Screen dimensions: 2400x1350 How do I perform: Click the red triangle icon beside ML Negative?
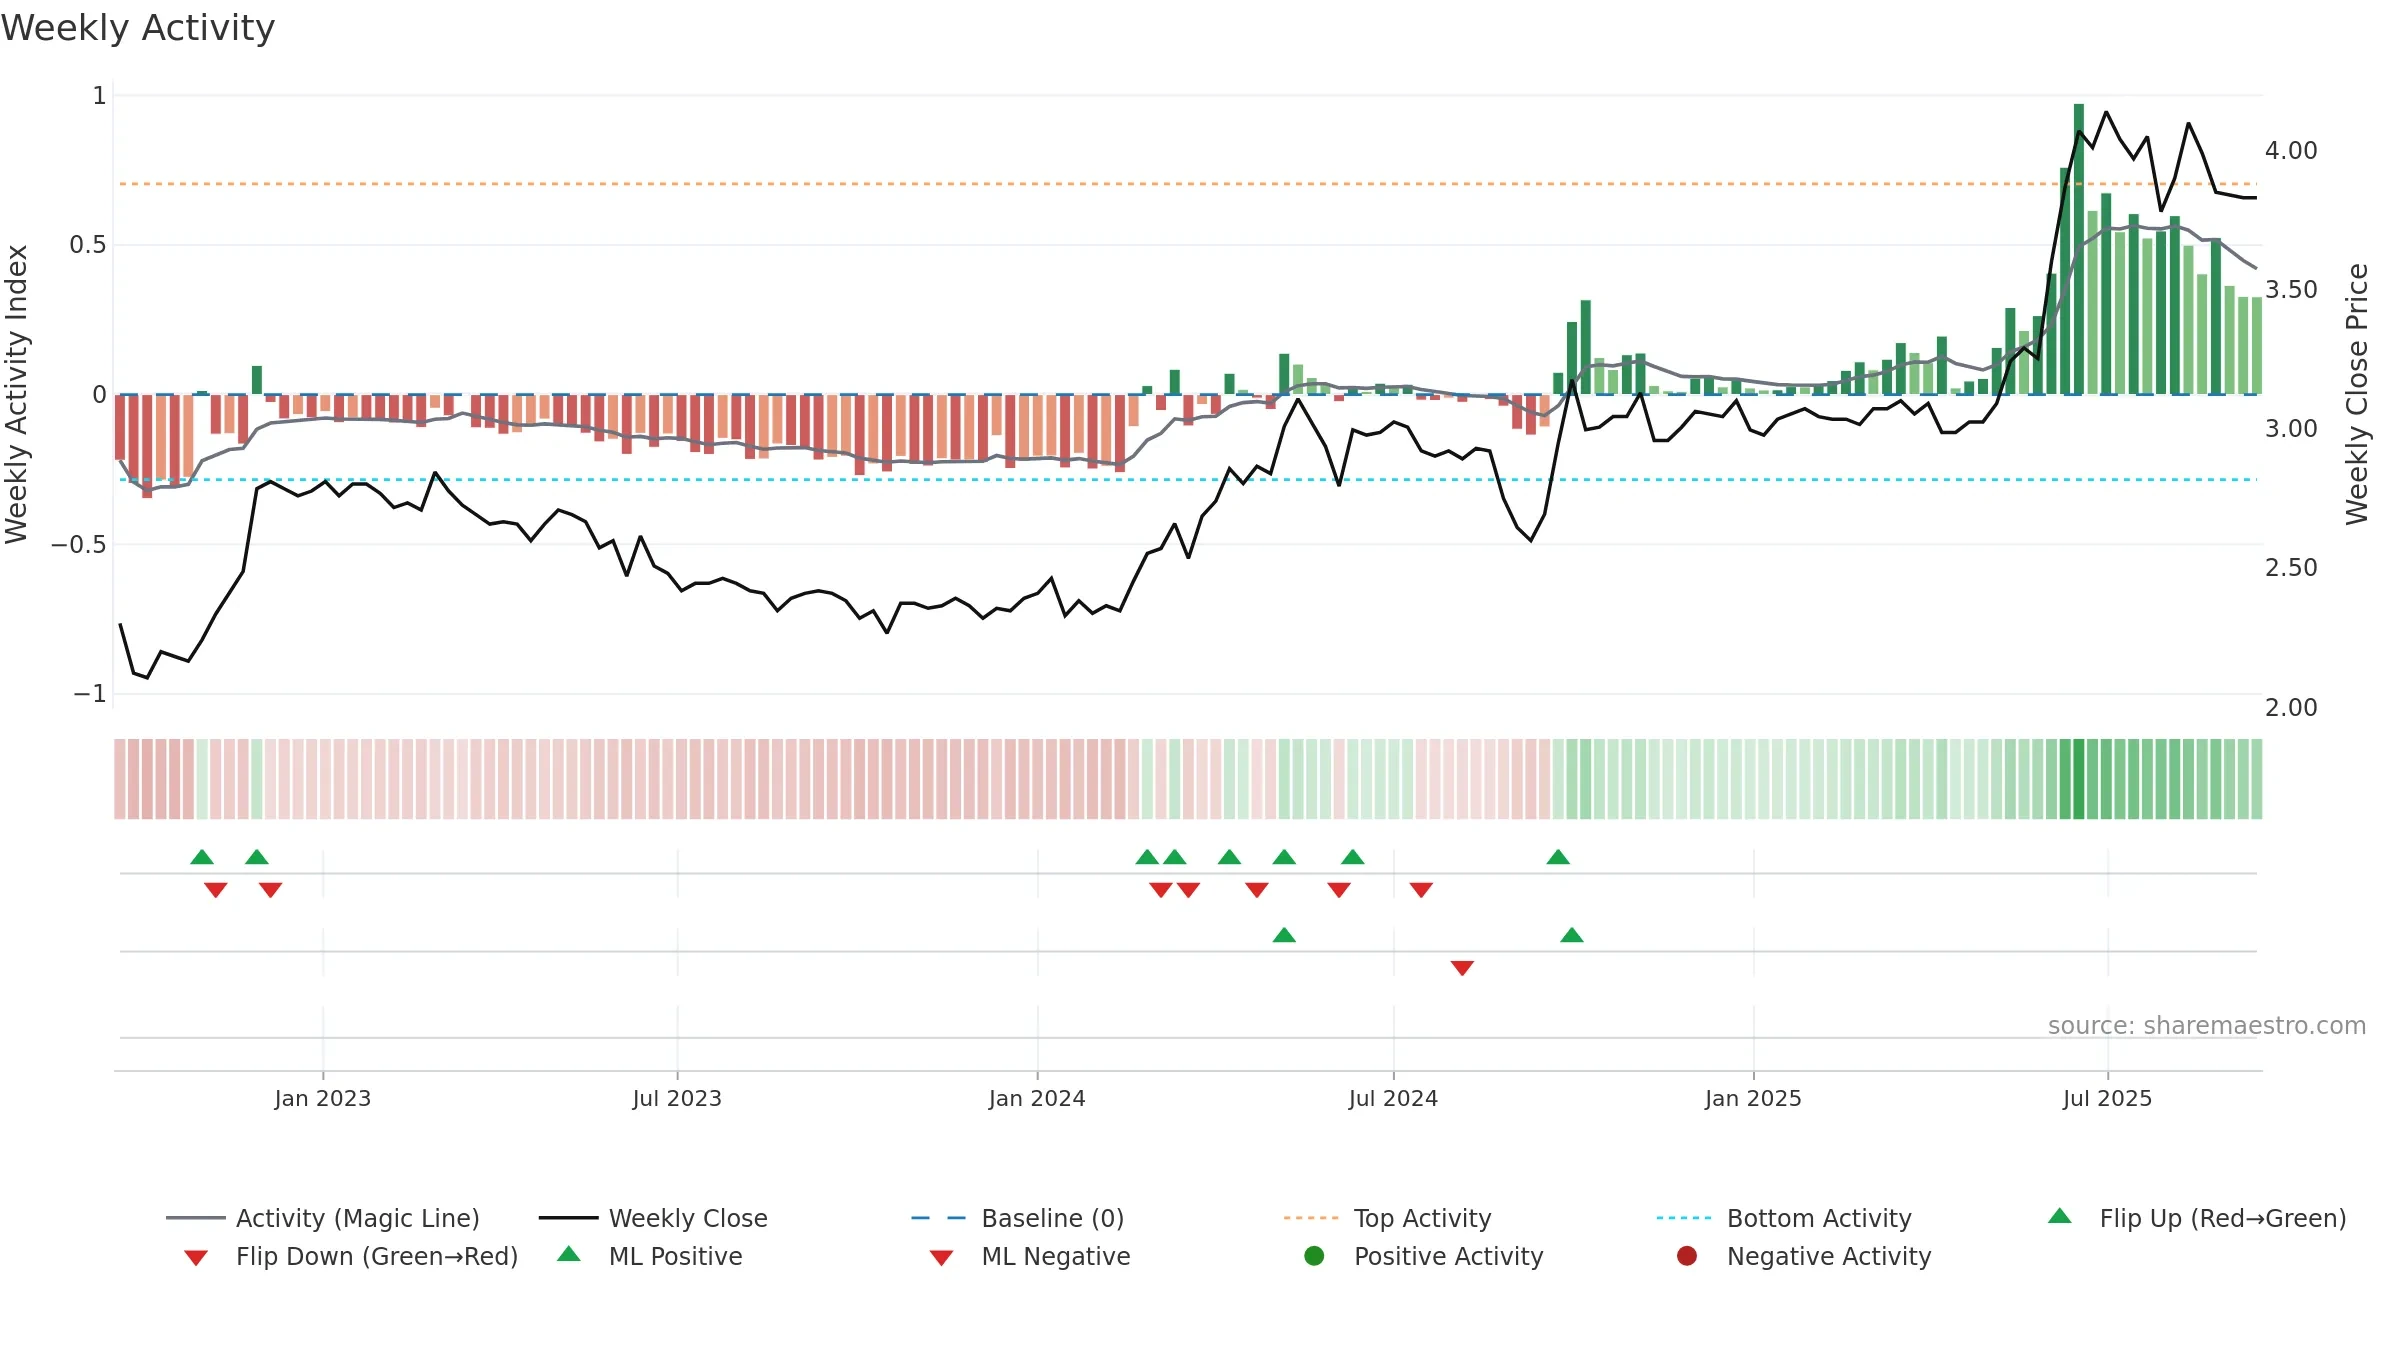tap(941, 1258)
